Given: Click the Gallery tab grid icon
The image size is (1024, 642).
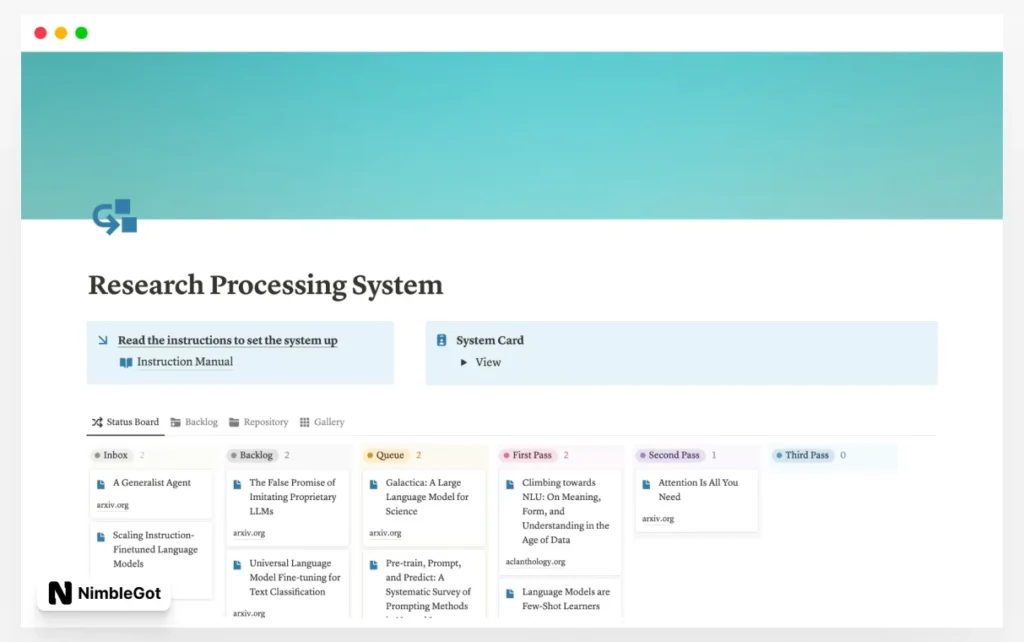Looking at the screenshot, I should [x=304, y=423].
